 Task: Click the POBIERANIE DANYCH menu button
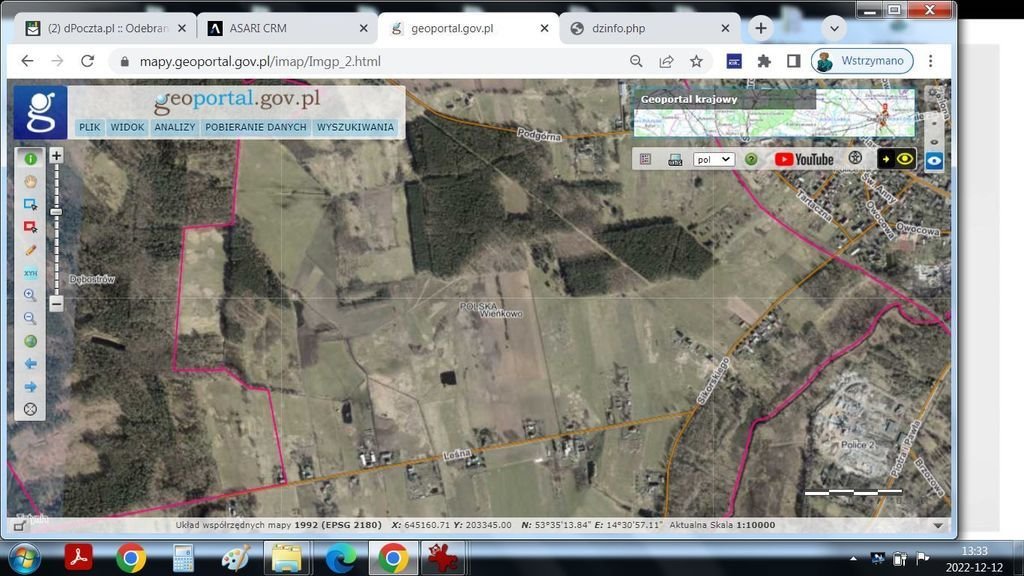click(256, 128)
